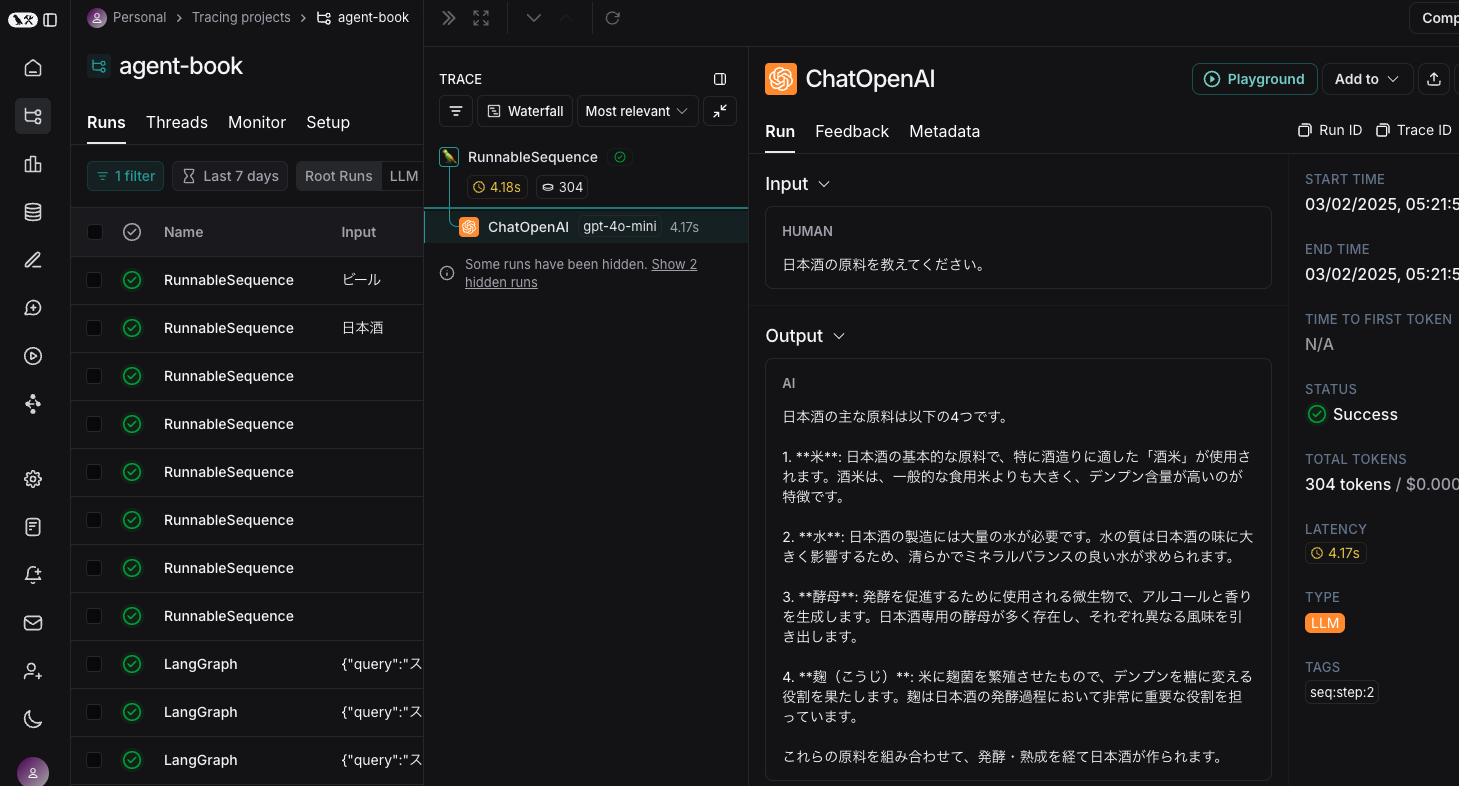Switch to the Metadata tab
Image resolution: width=1459 pixels, height=786 pixels.
[x=944, y=131]
